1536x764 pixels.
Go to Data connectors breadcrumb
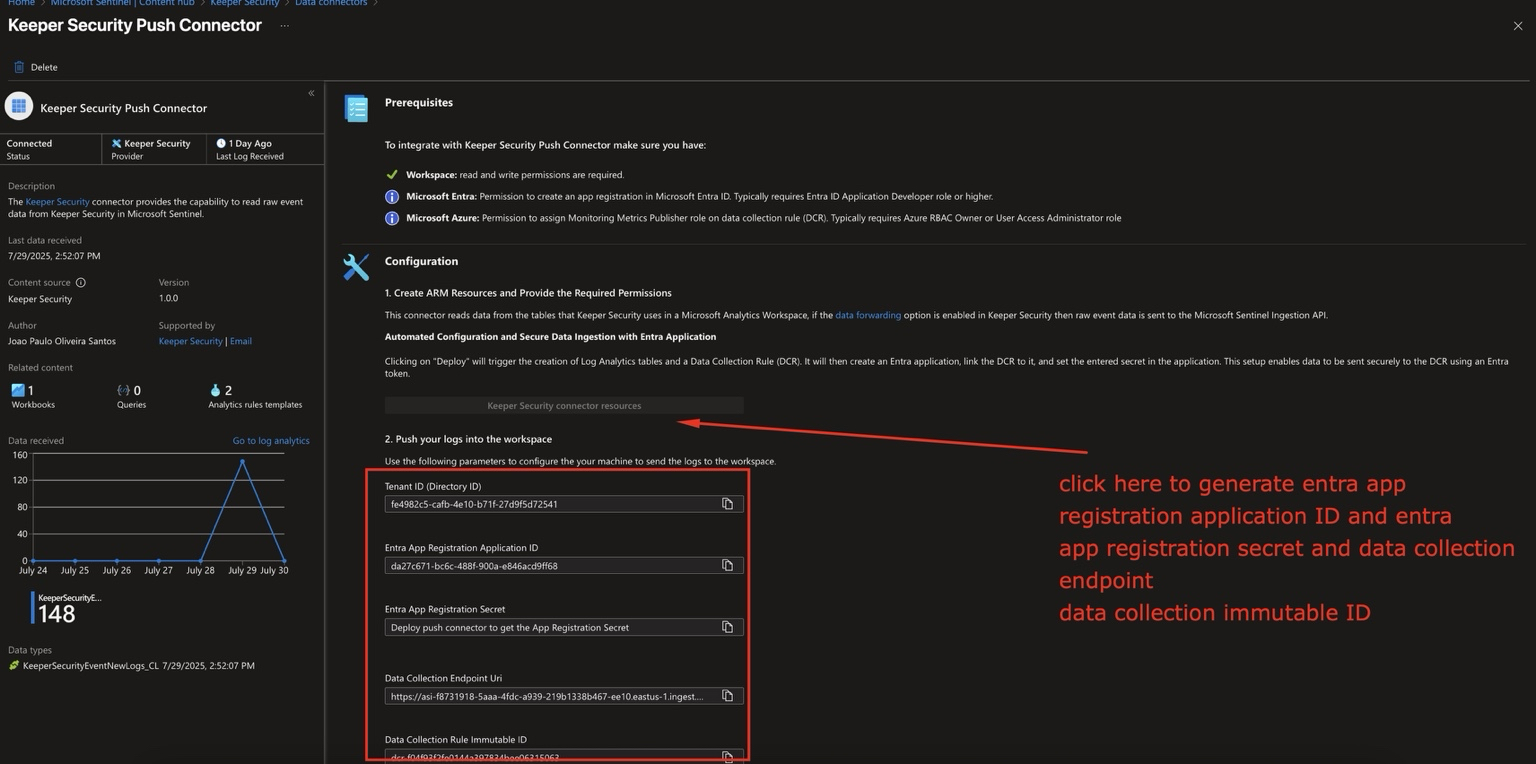(330, 3)
